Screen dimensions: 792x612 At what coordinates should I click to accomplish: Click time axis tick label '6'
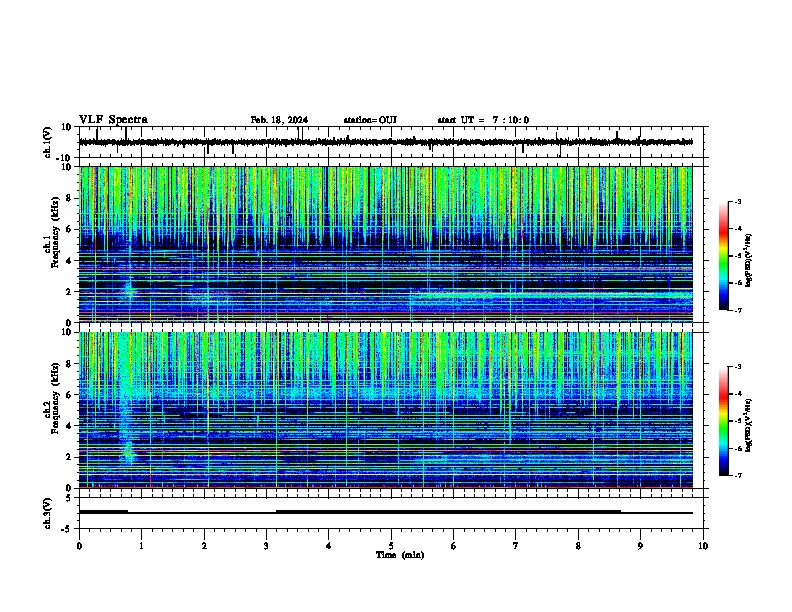point(453,546)
